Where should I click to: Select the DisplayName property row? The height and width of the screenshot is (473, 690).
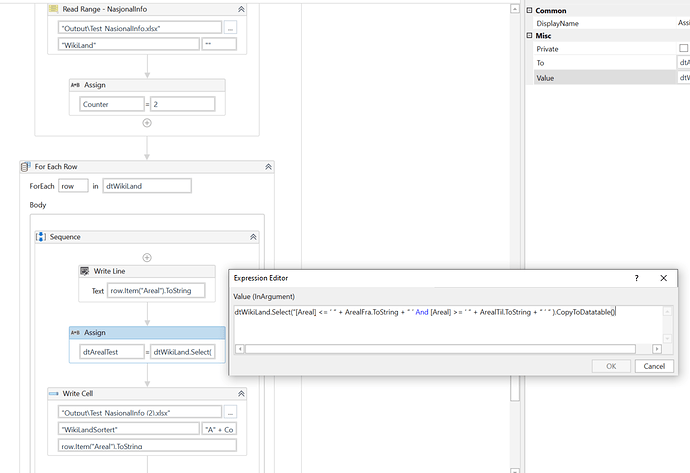click(611, 23)
